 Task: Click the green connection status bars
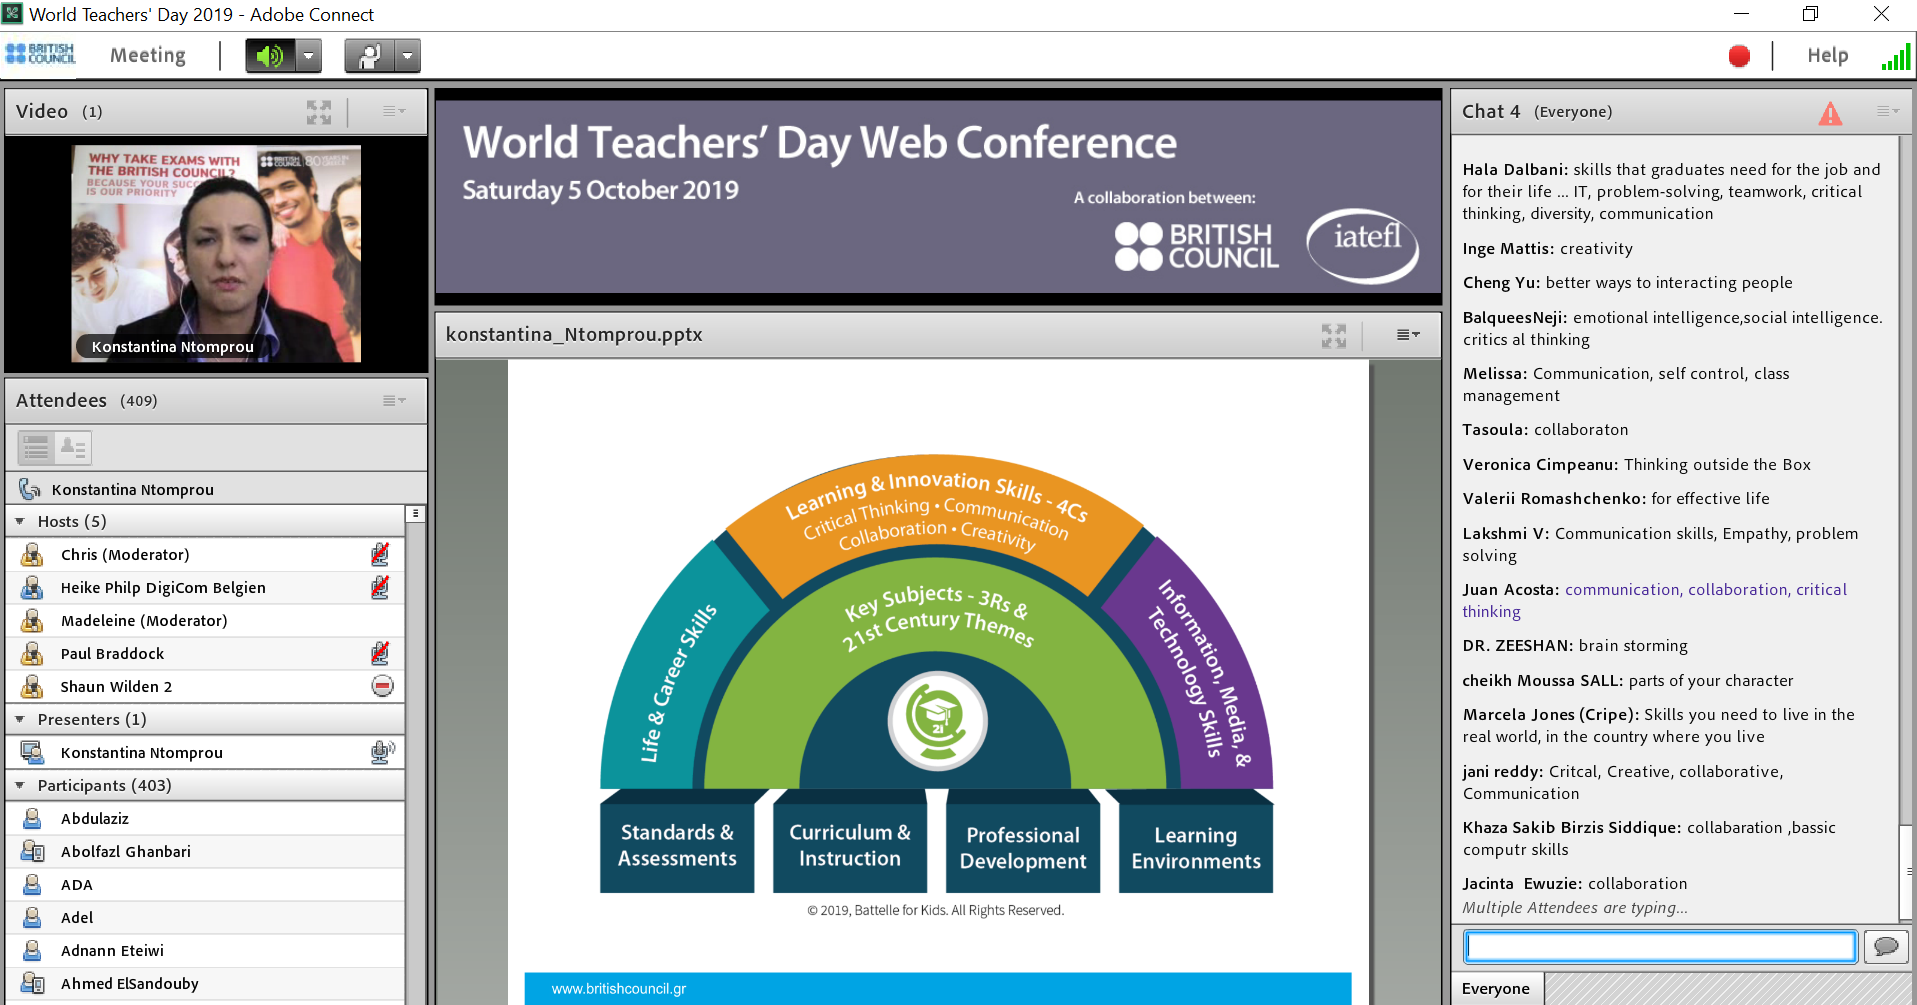coord(1894,57)
